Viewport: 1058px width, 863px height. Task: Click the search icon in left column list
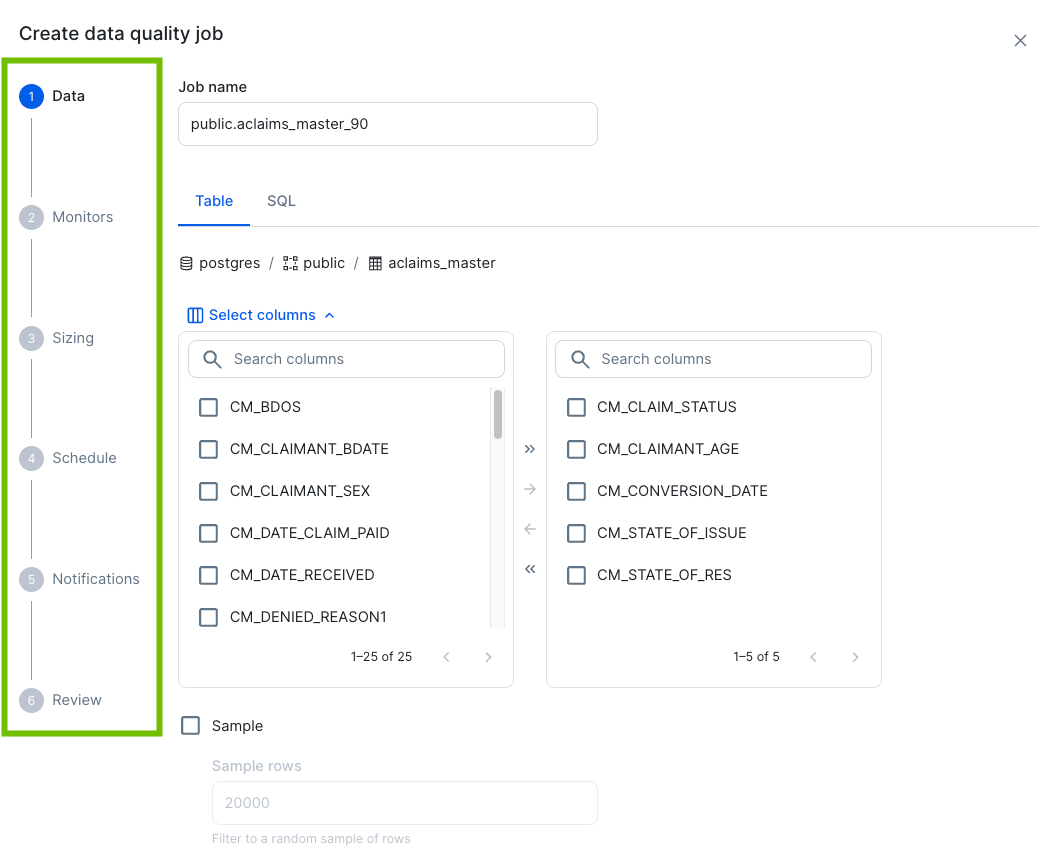coord(211,358)
